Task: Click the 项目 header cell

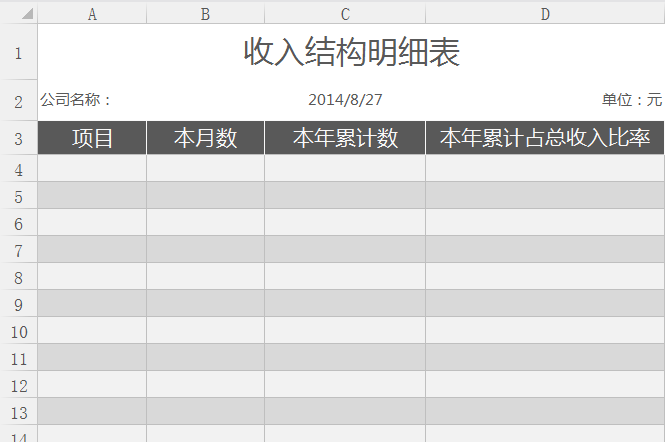Action: coord(92,138)
